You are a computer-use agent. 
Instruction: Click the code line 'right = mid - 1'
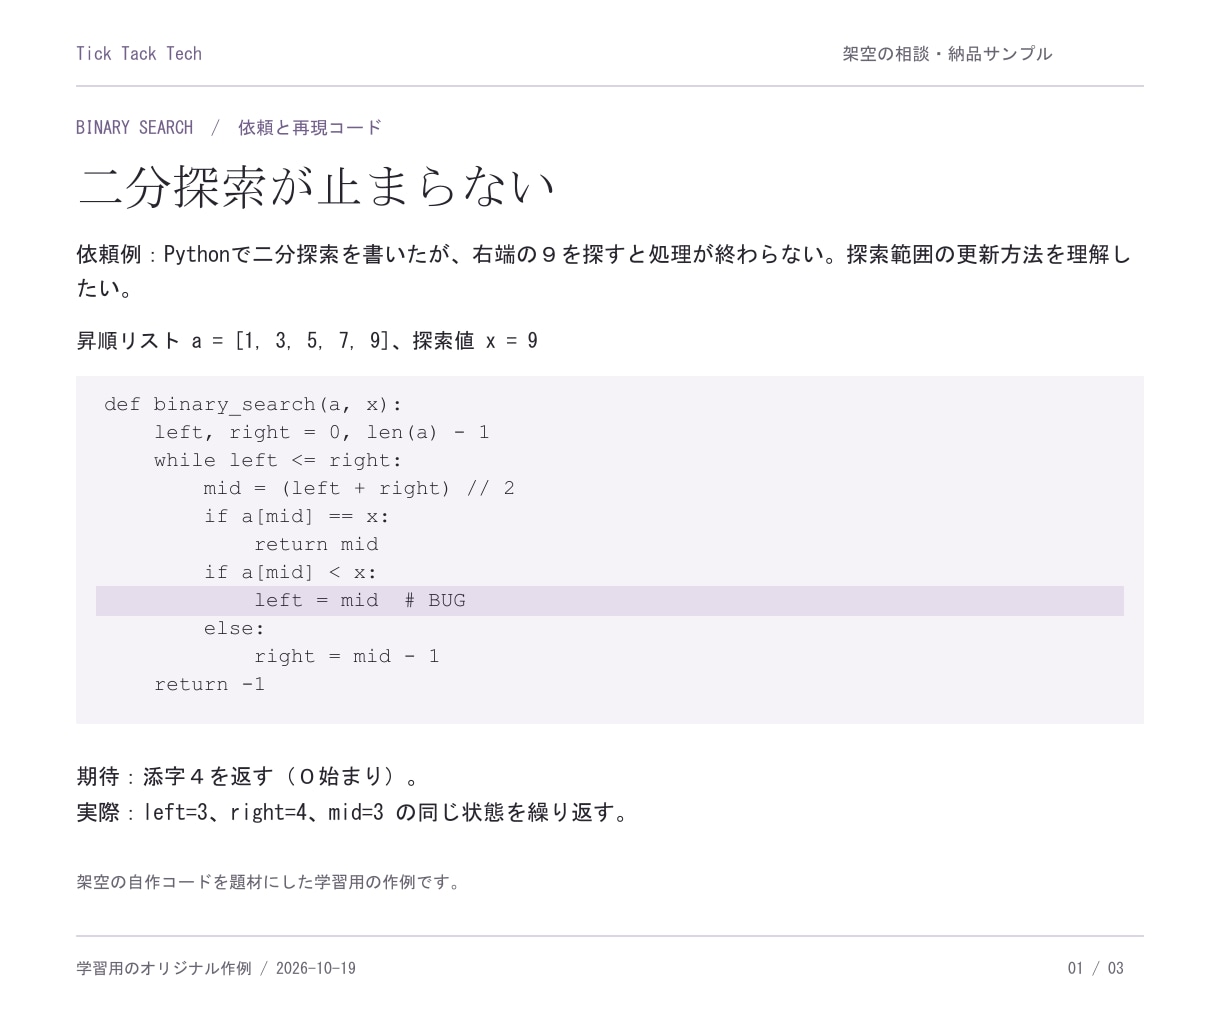347,656
